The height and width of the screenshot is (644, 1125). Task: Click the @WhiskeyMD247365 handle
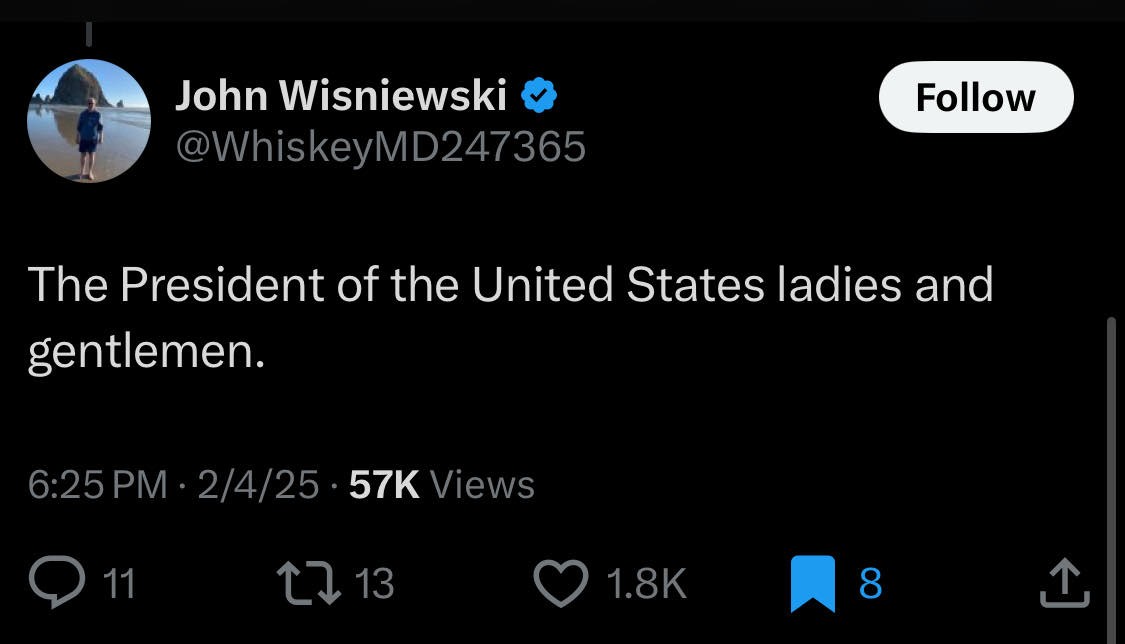pyautogui.click(x=382, y=146)
